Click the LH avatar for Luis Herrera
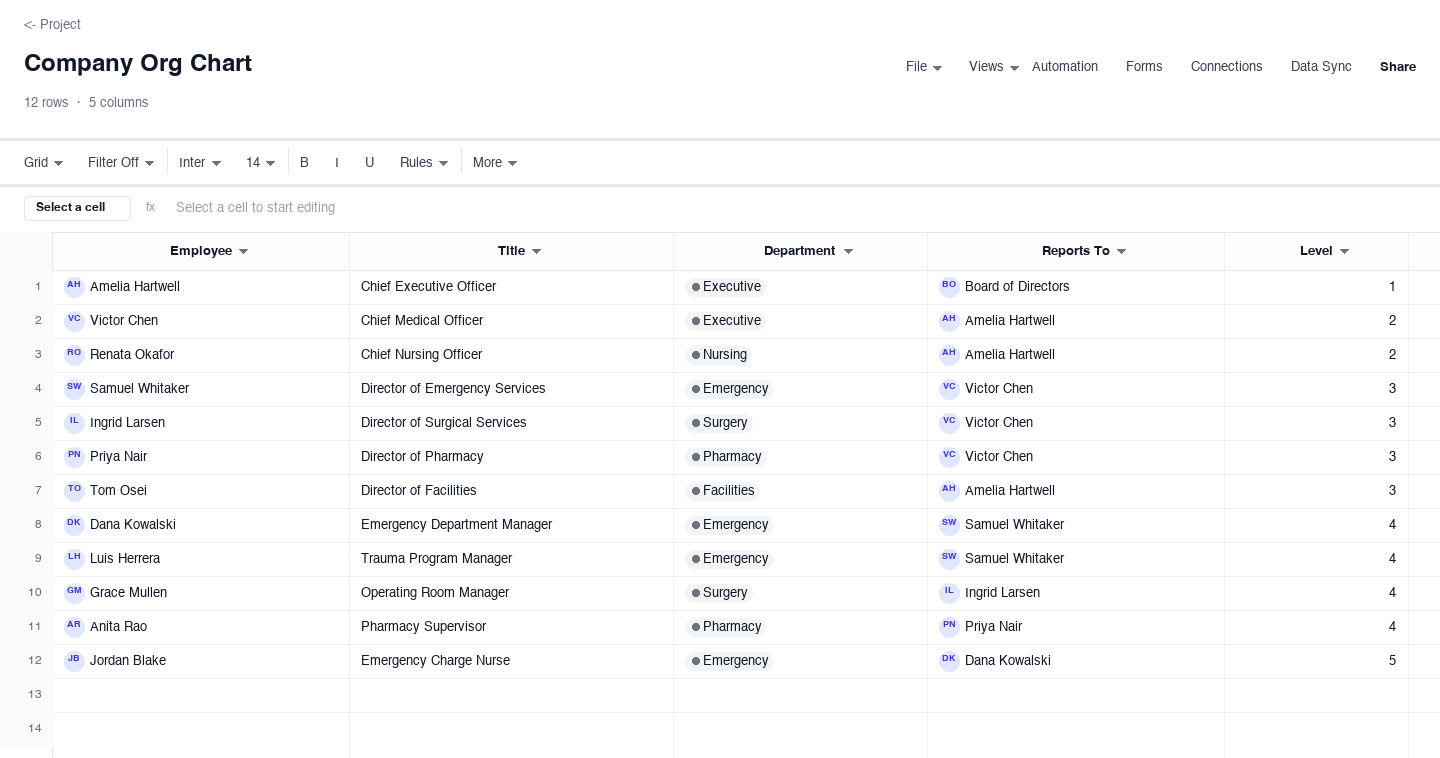1440x758 pixels. pyautogui.click(x=74, y=559)
